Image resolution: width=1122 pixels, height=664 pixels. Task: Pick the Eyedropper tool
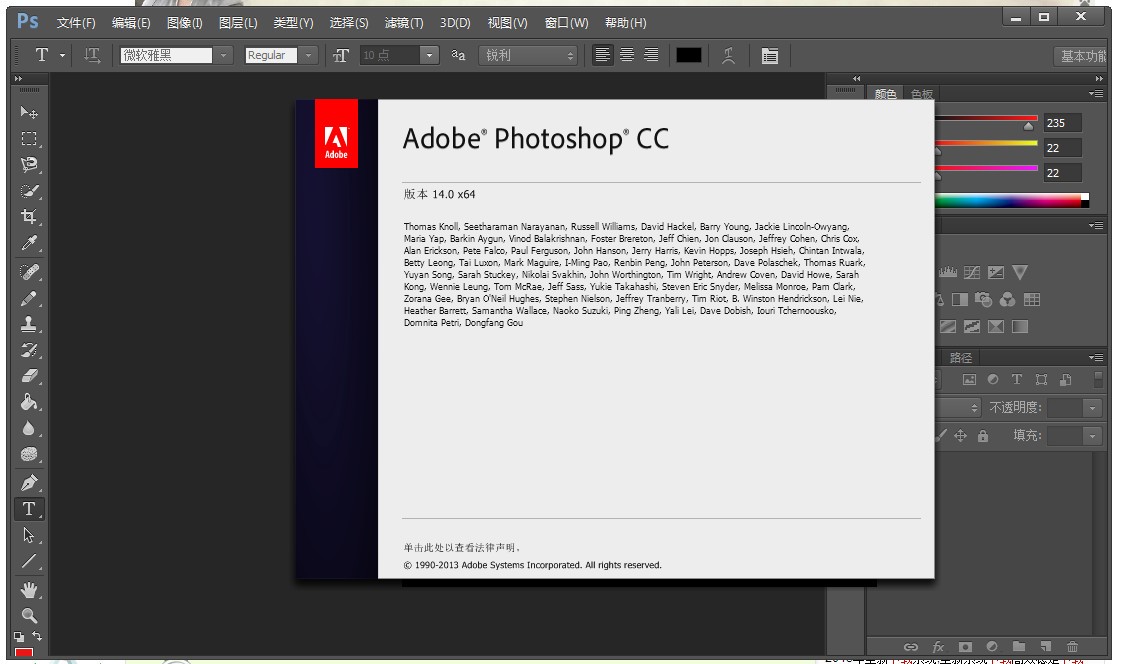[29, 243]
